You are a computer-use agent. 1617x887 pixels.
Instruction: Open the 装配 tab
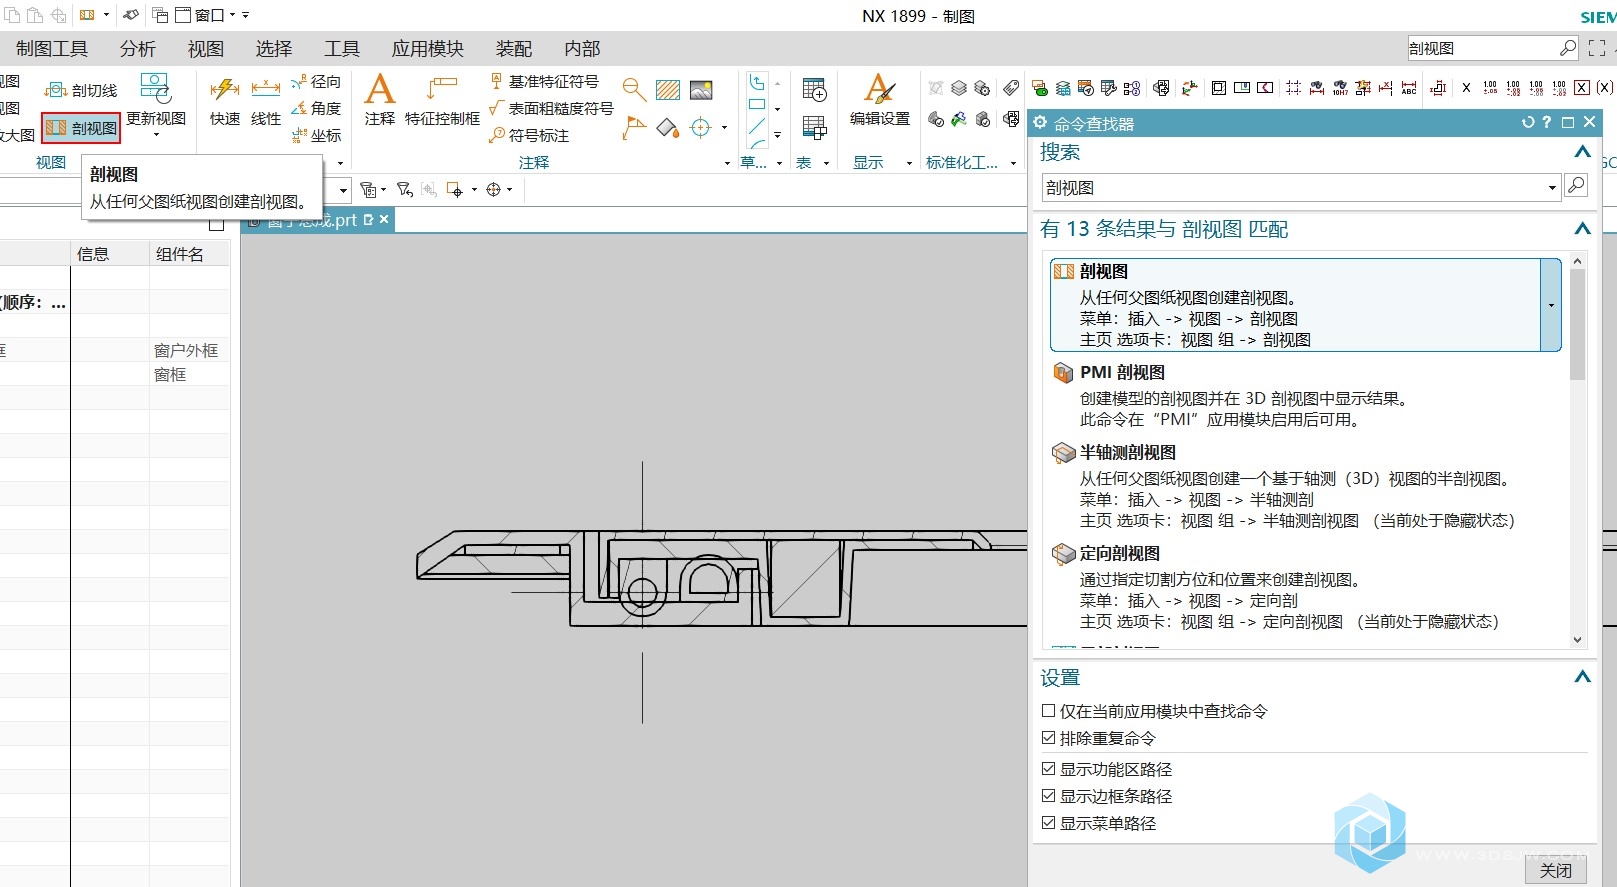(x=514, y=49)
